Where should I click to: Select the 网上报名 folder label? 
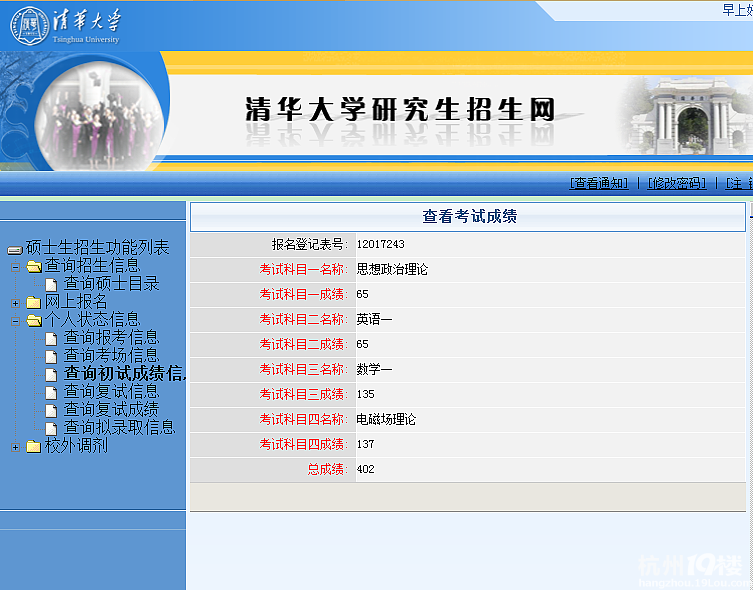(x=76, y=301)
